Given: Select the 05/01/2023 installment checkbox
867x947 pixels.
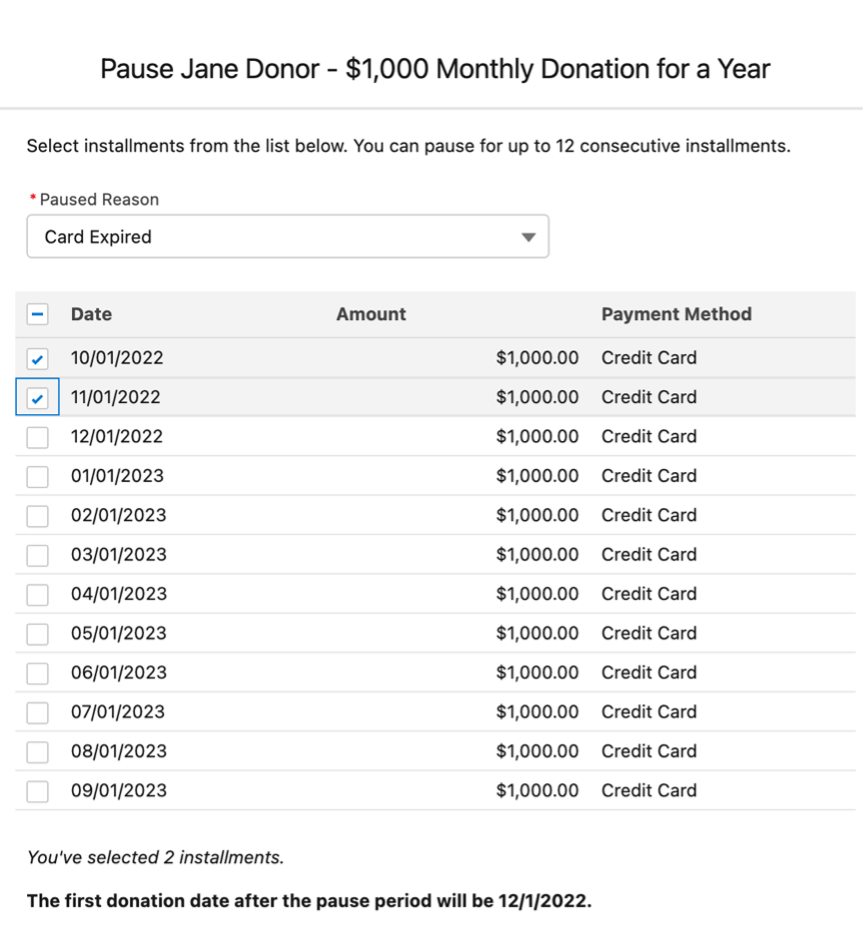Looking at the screenshot, I should [37, 634].
